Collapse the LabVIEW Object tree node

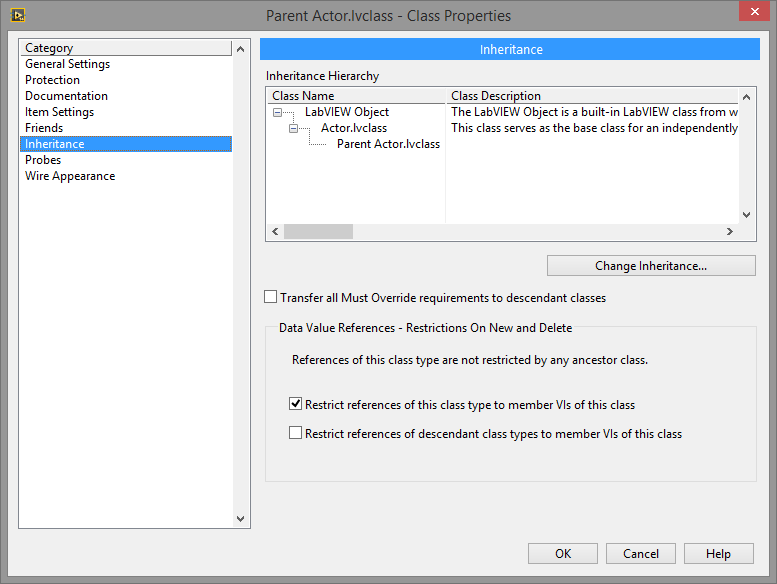click(278, 112)
